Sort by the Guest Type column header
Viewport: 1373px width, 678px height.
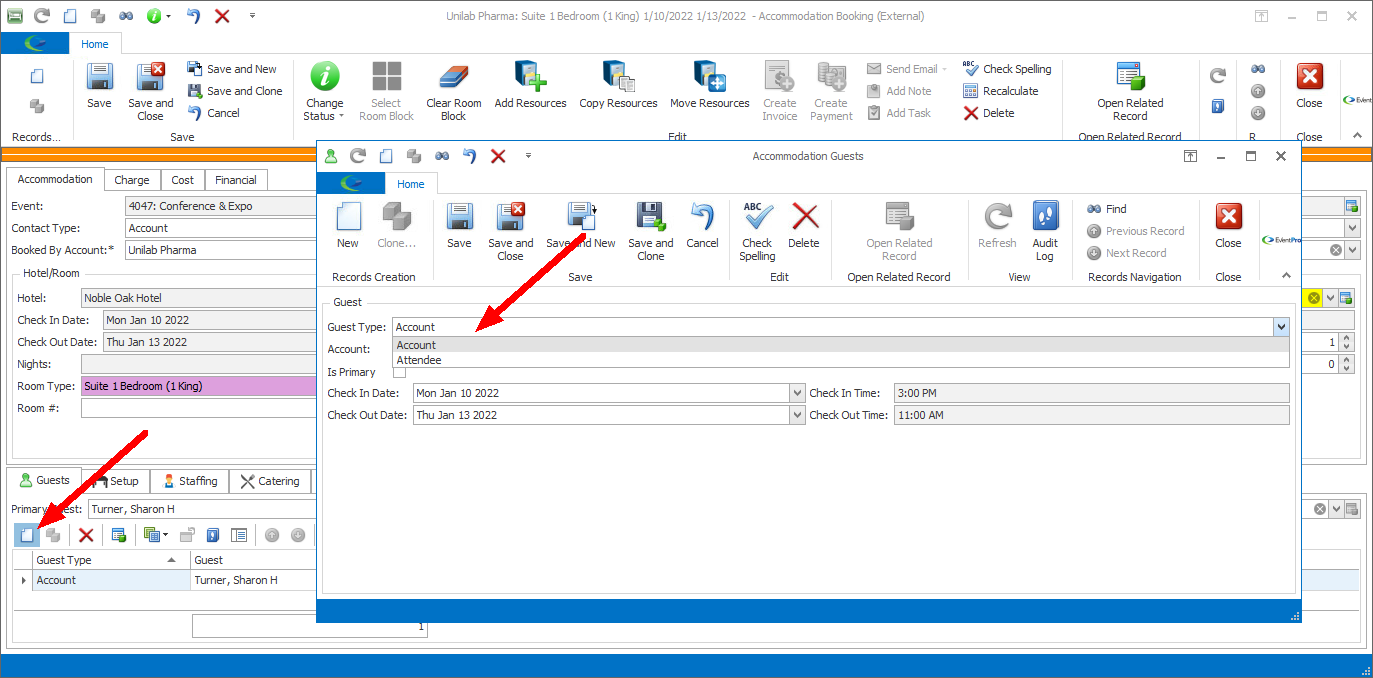(112, 560)
